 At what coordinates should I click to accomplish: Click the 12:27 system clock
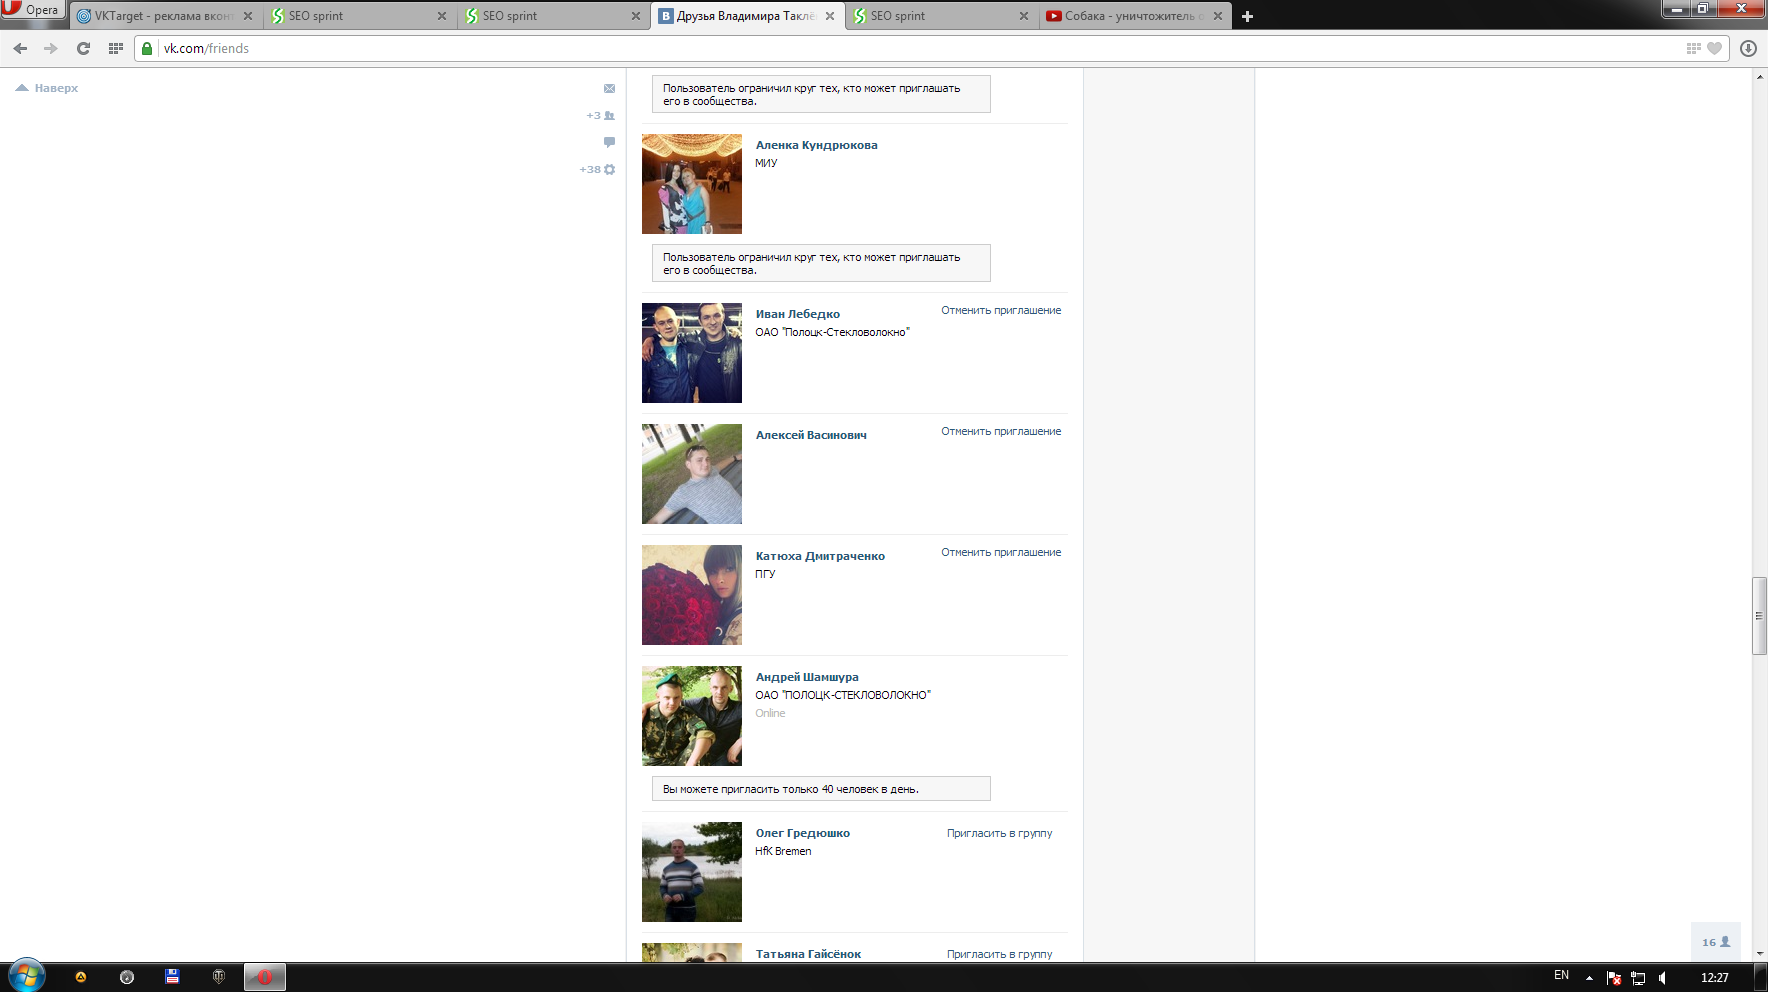[x=1714, y=978]
